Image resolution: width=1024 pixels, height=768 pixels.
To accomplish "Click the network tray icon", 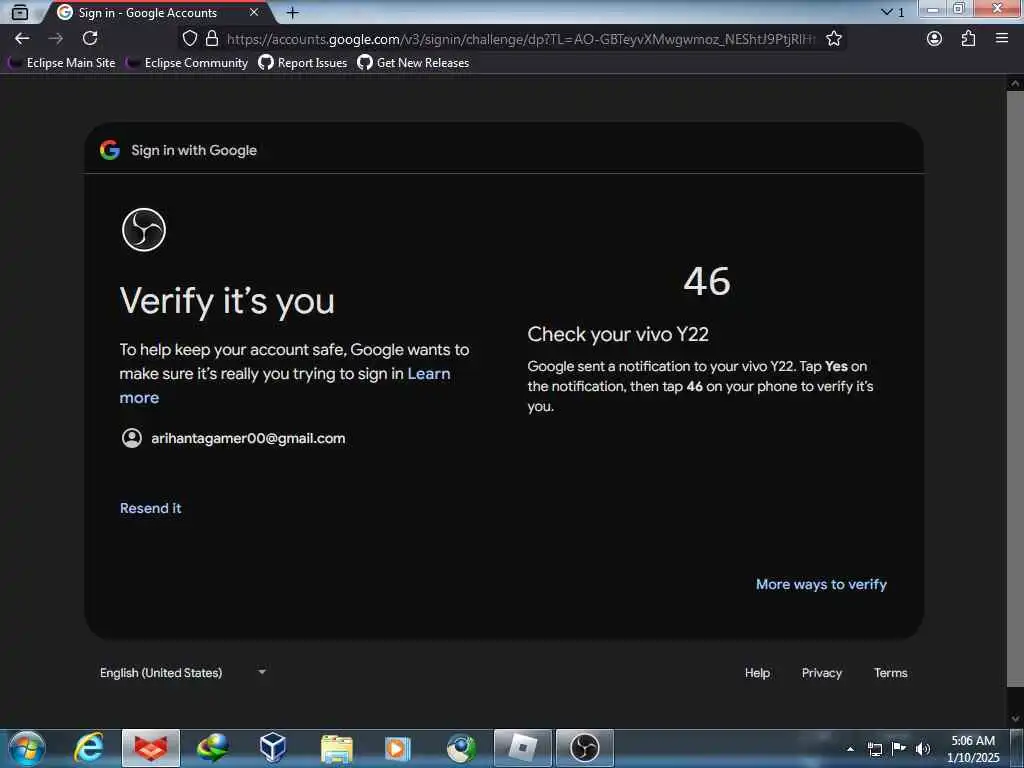I will click(x=874, y=749).
